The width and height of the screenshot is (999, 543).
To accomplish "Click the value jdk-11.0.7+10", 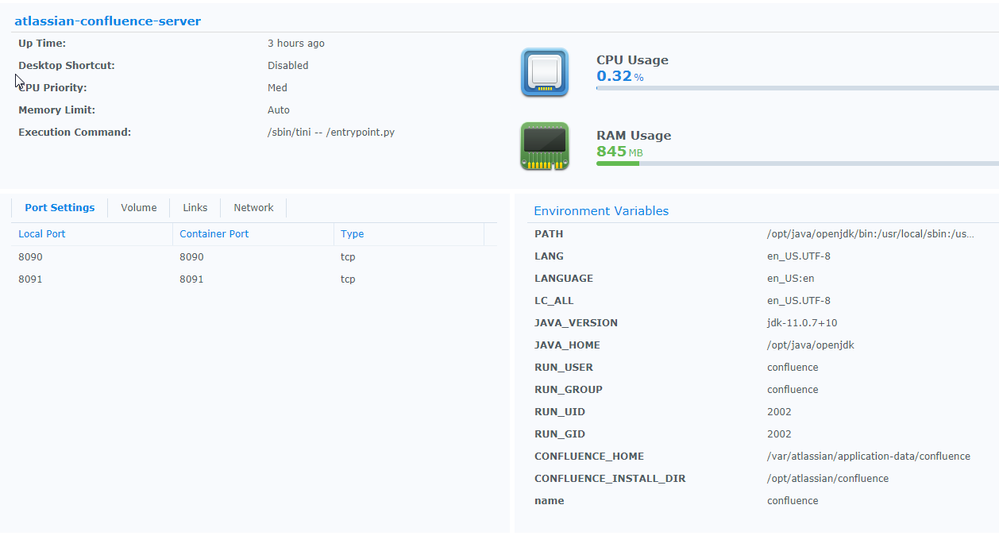I will (x=802, y=323).
